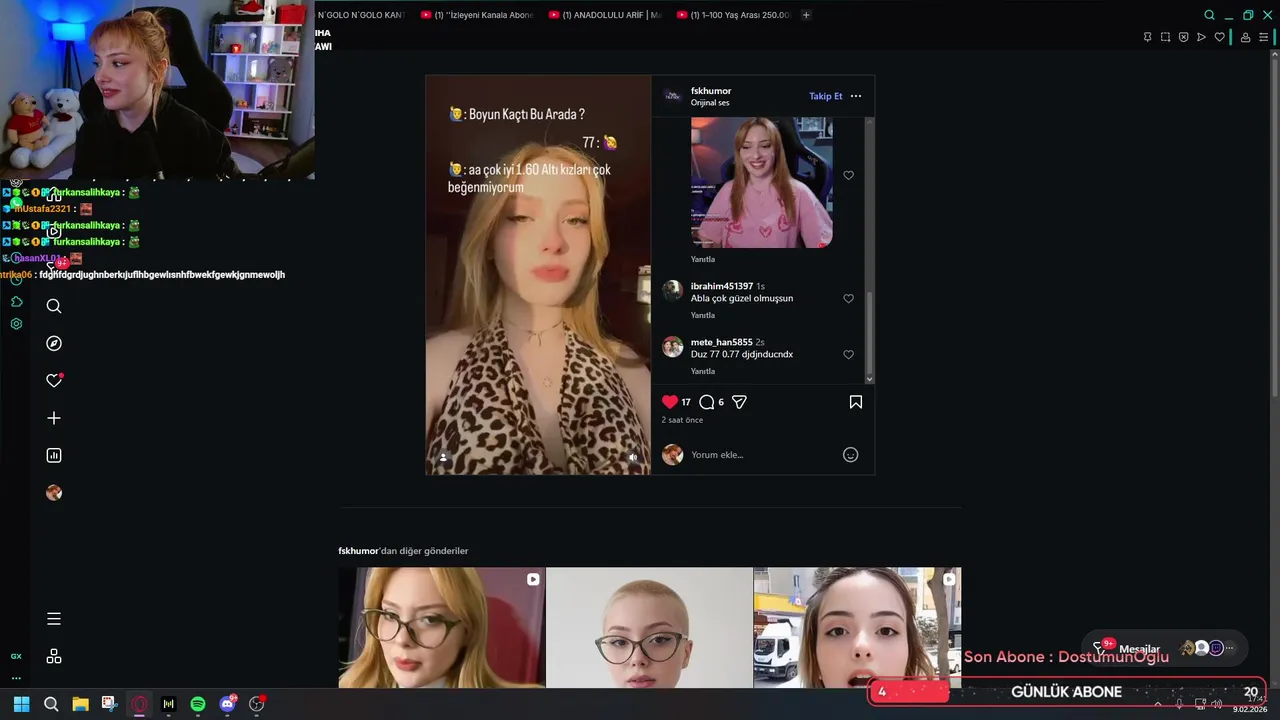Open notifications heart in the sidebar
This screenshot has width=1280, height=720.
pos(54,380)
